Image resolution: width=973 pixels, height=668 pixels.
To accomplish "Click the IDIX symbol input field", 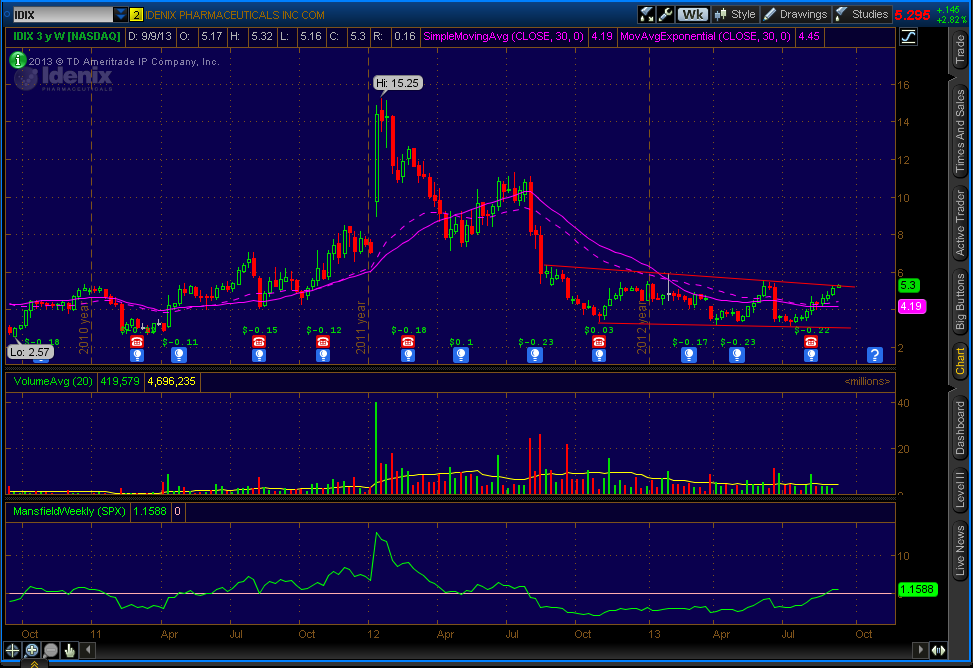I will pyautogui.click(x=58, y=15).
